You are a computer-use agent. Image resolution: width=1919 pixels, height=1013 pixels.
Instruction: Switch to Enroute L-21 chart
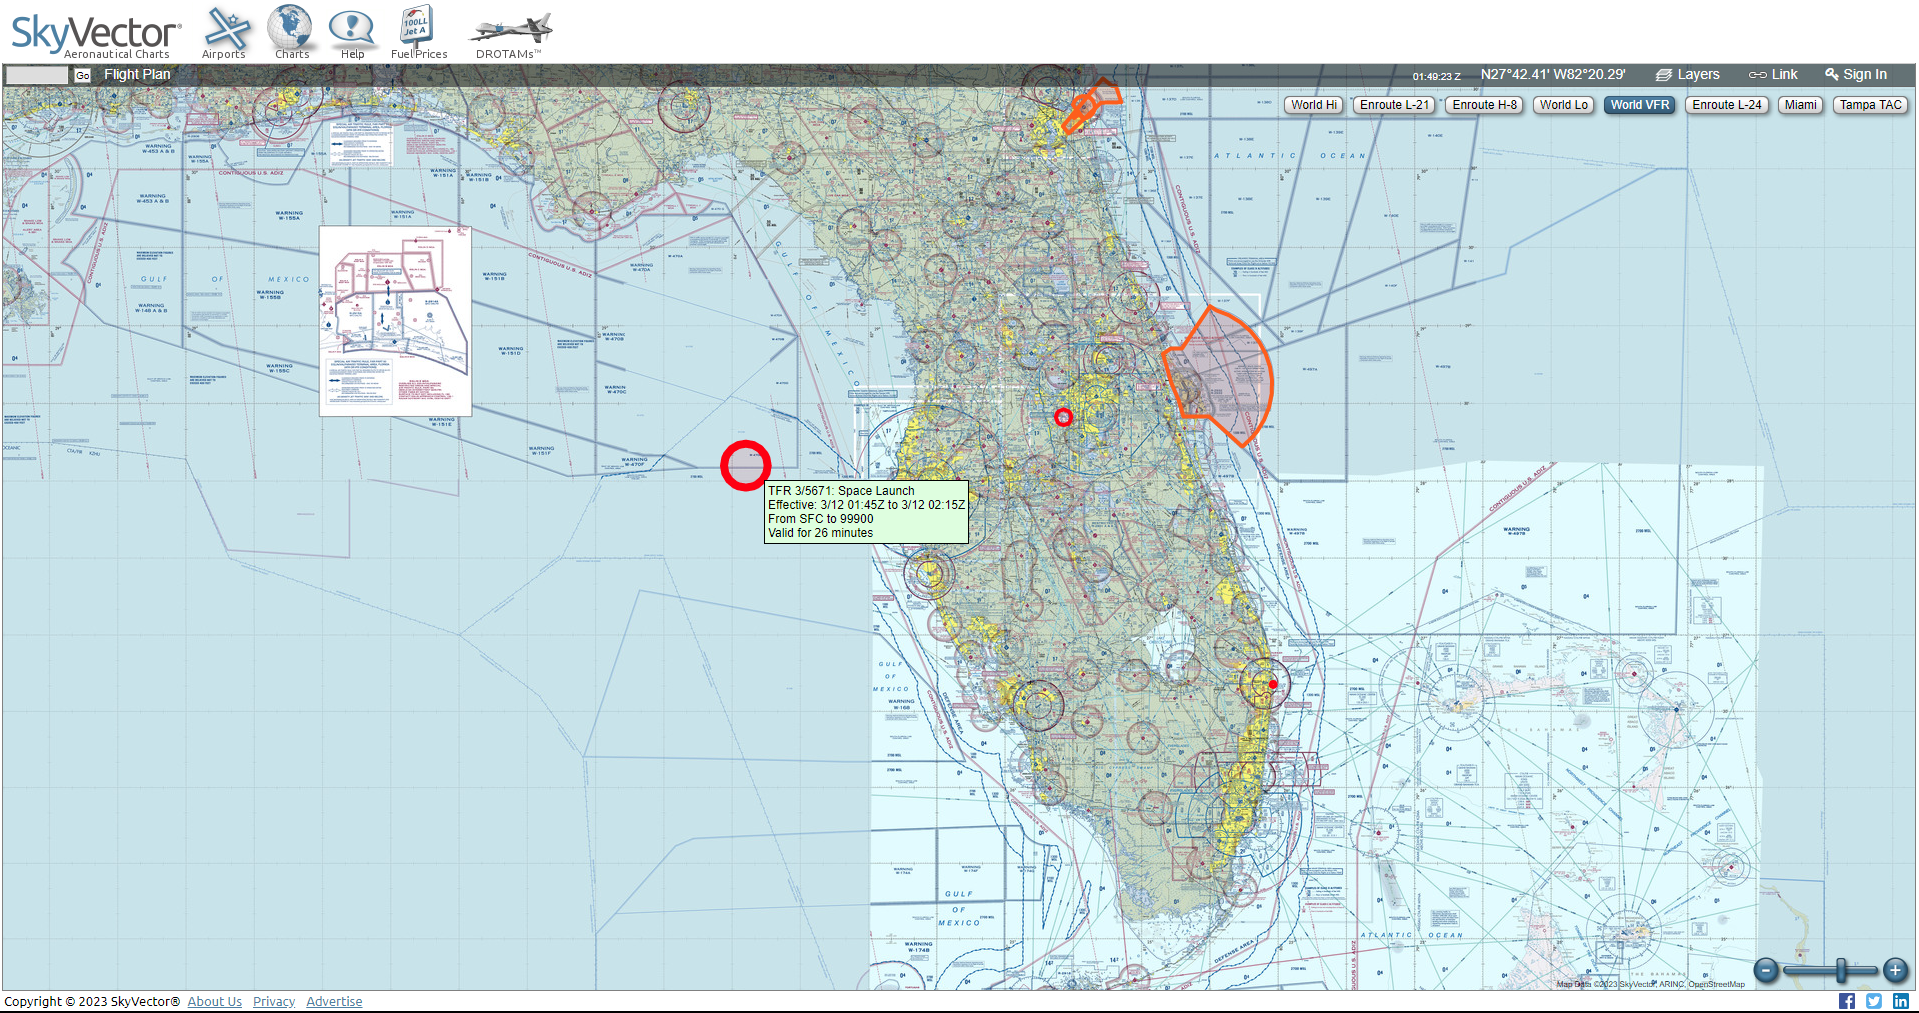[1394, 105]
